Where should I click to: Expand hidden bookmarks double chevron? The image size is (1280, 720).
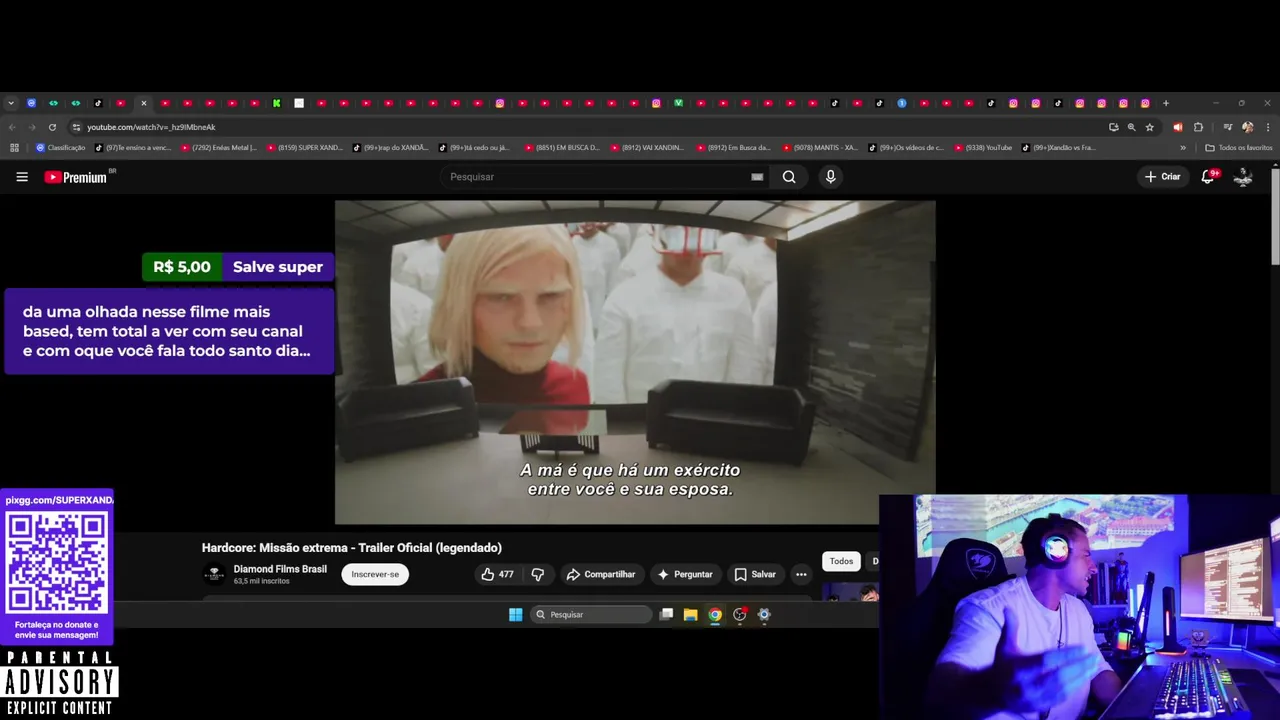pos(1183,147)
